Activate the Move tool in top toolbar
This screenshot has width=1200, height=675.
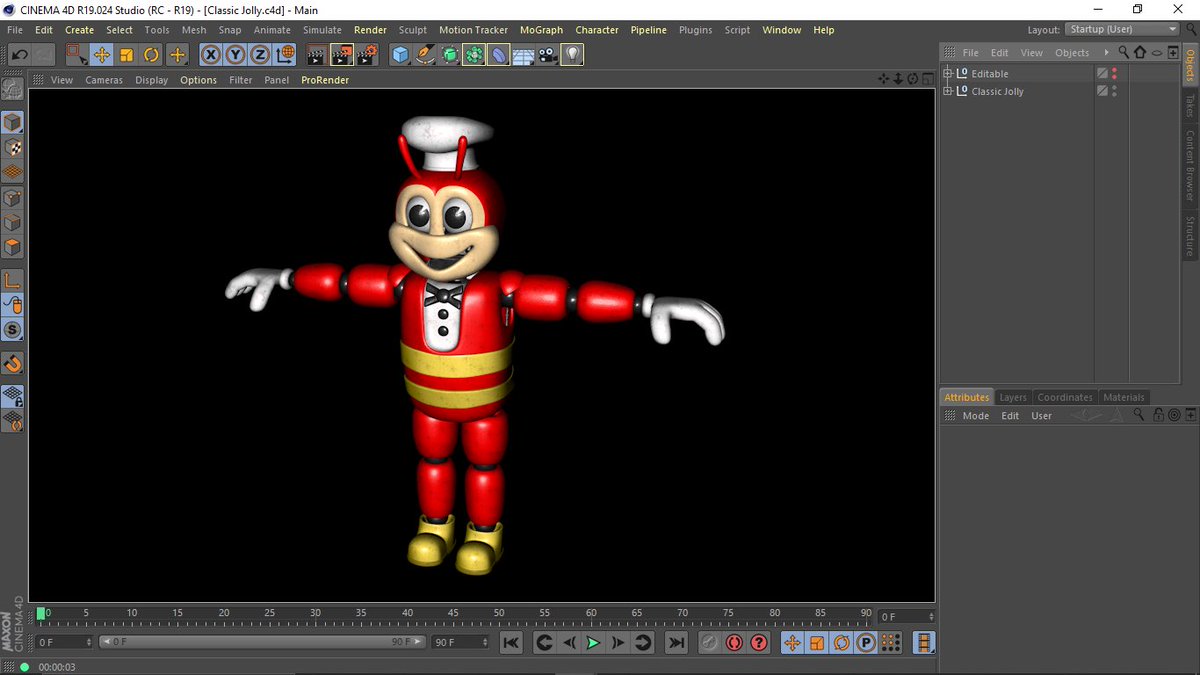[x=102, y=55]
